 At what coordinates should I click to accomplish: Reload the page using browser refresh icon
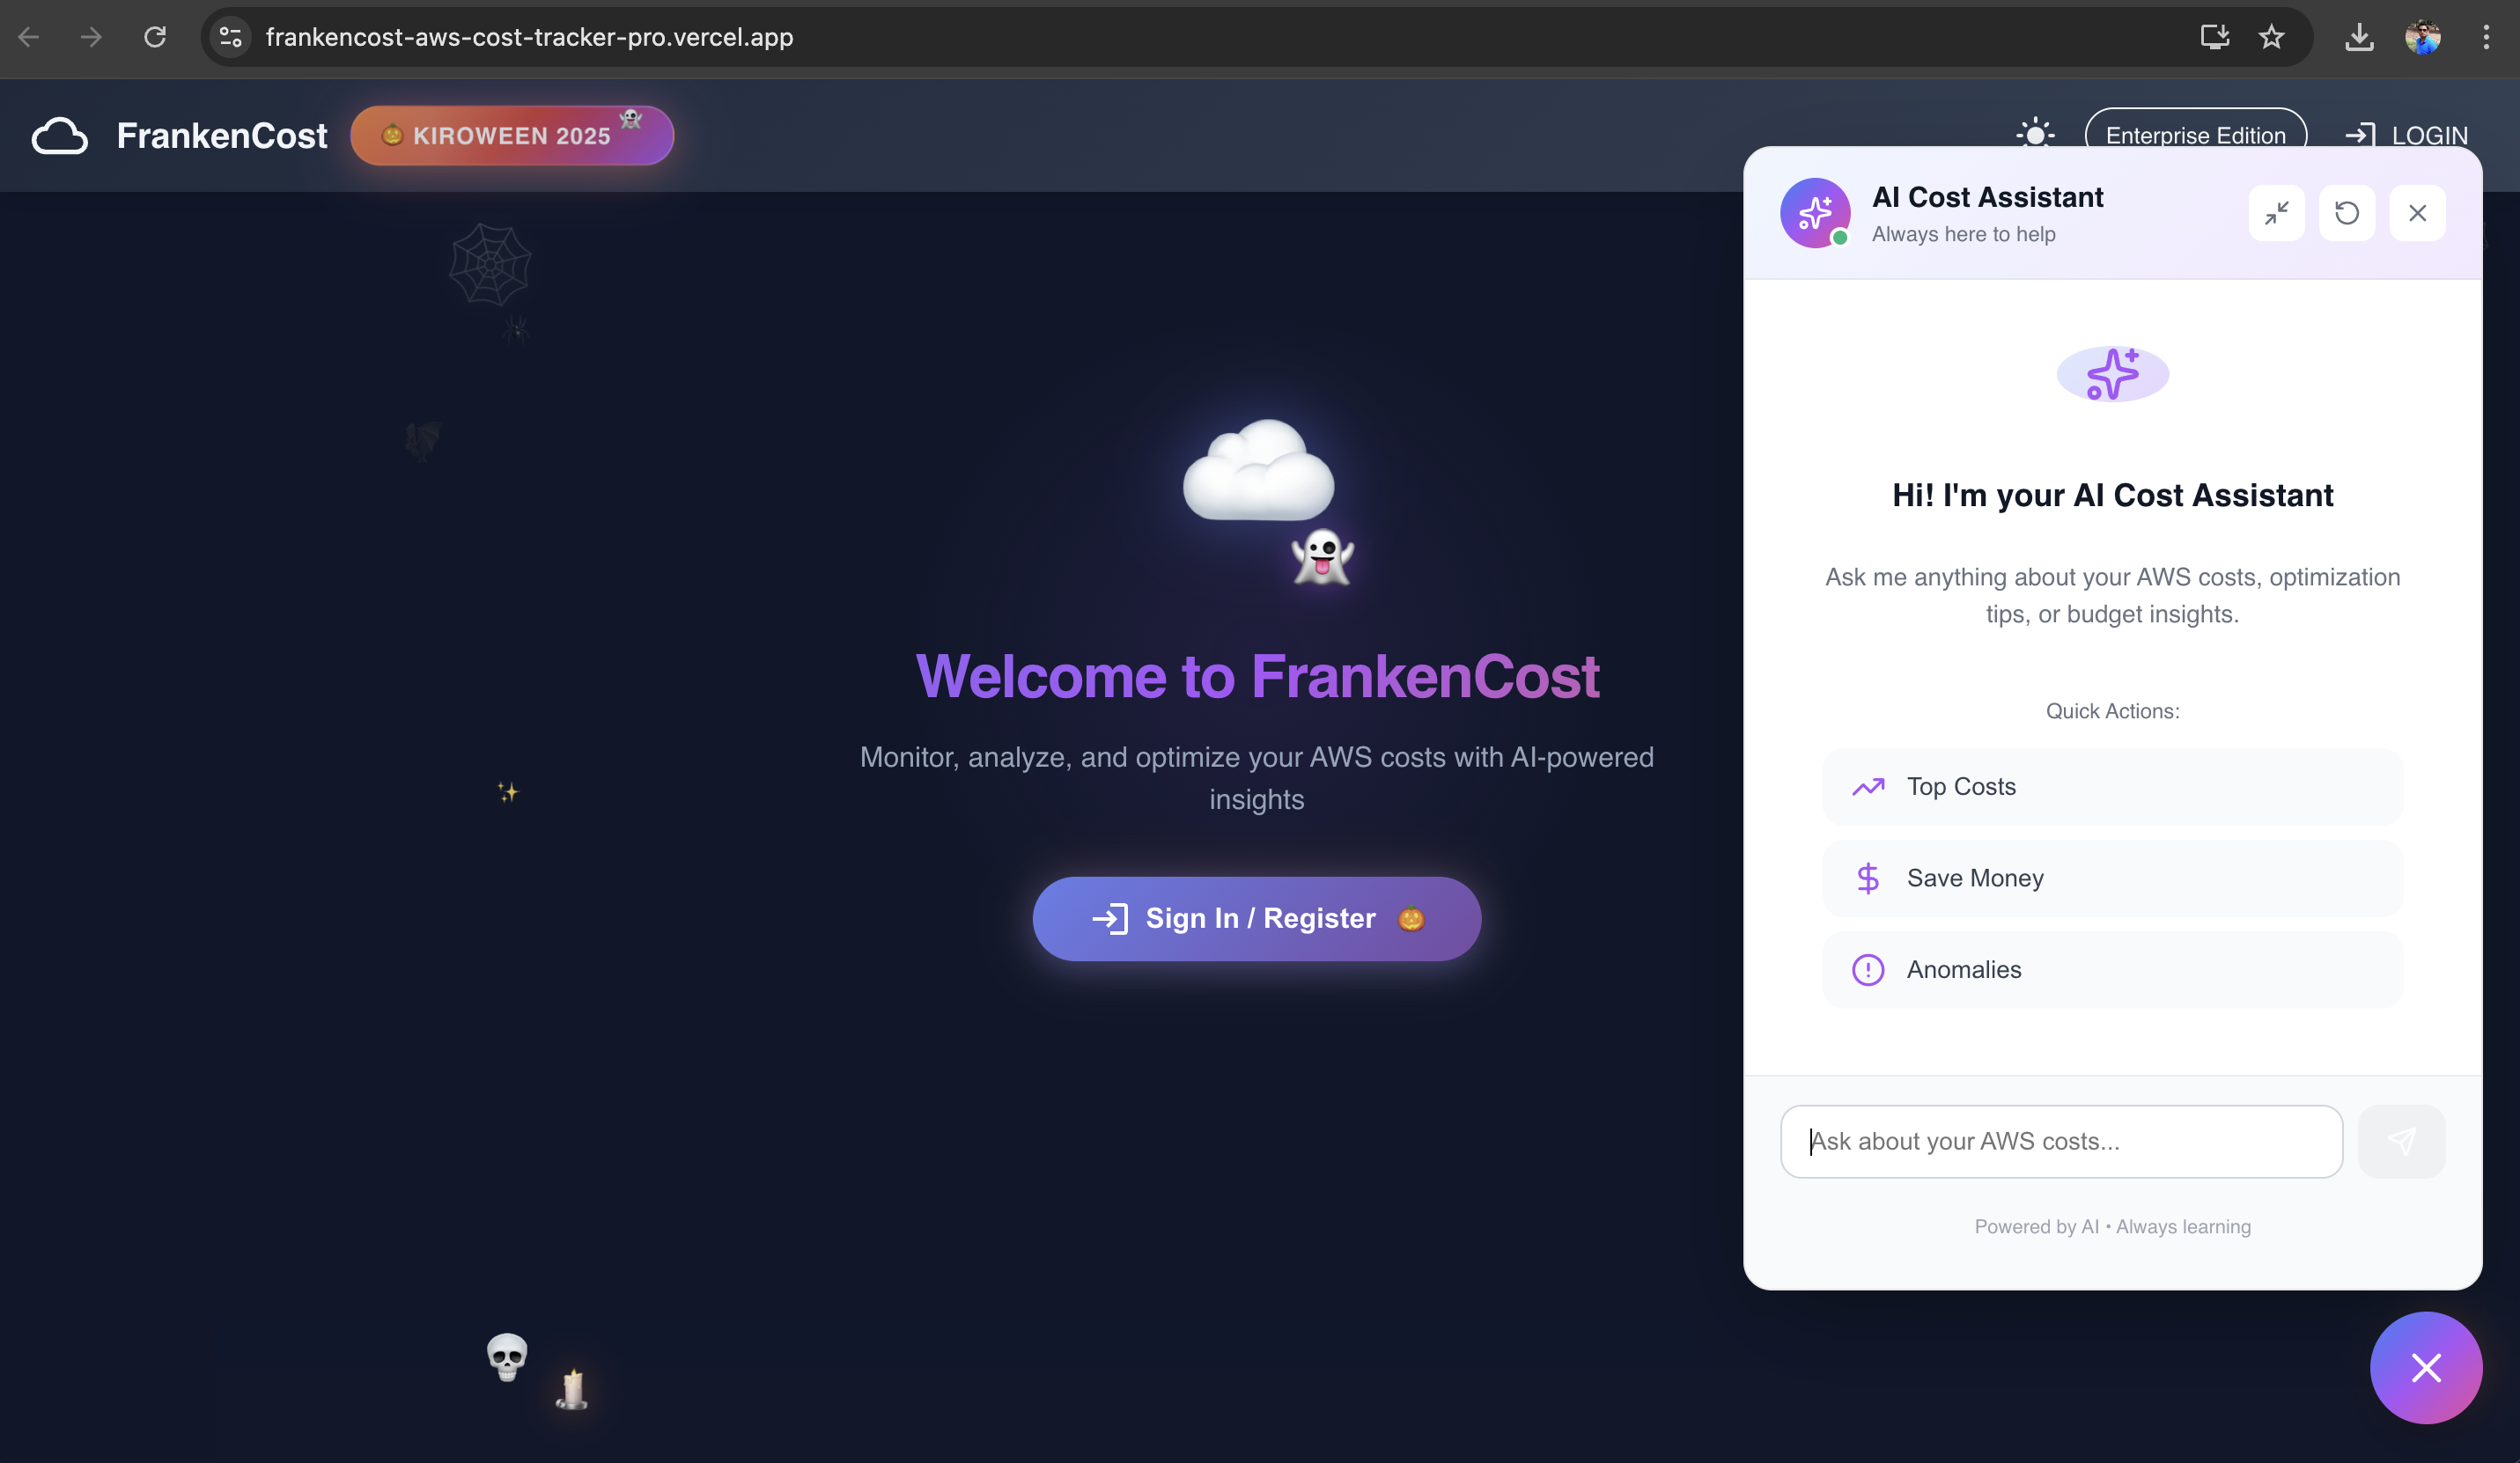pos(155,37)
